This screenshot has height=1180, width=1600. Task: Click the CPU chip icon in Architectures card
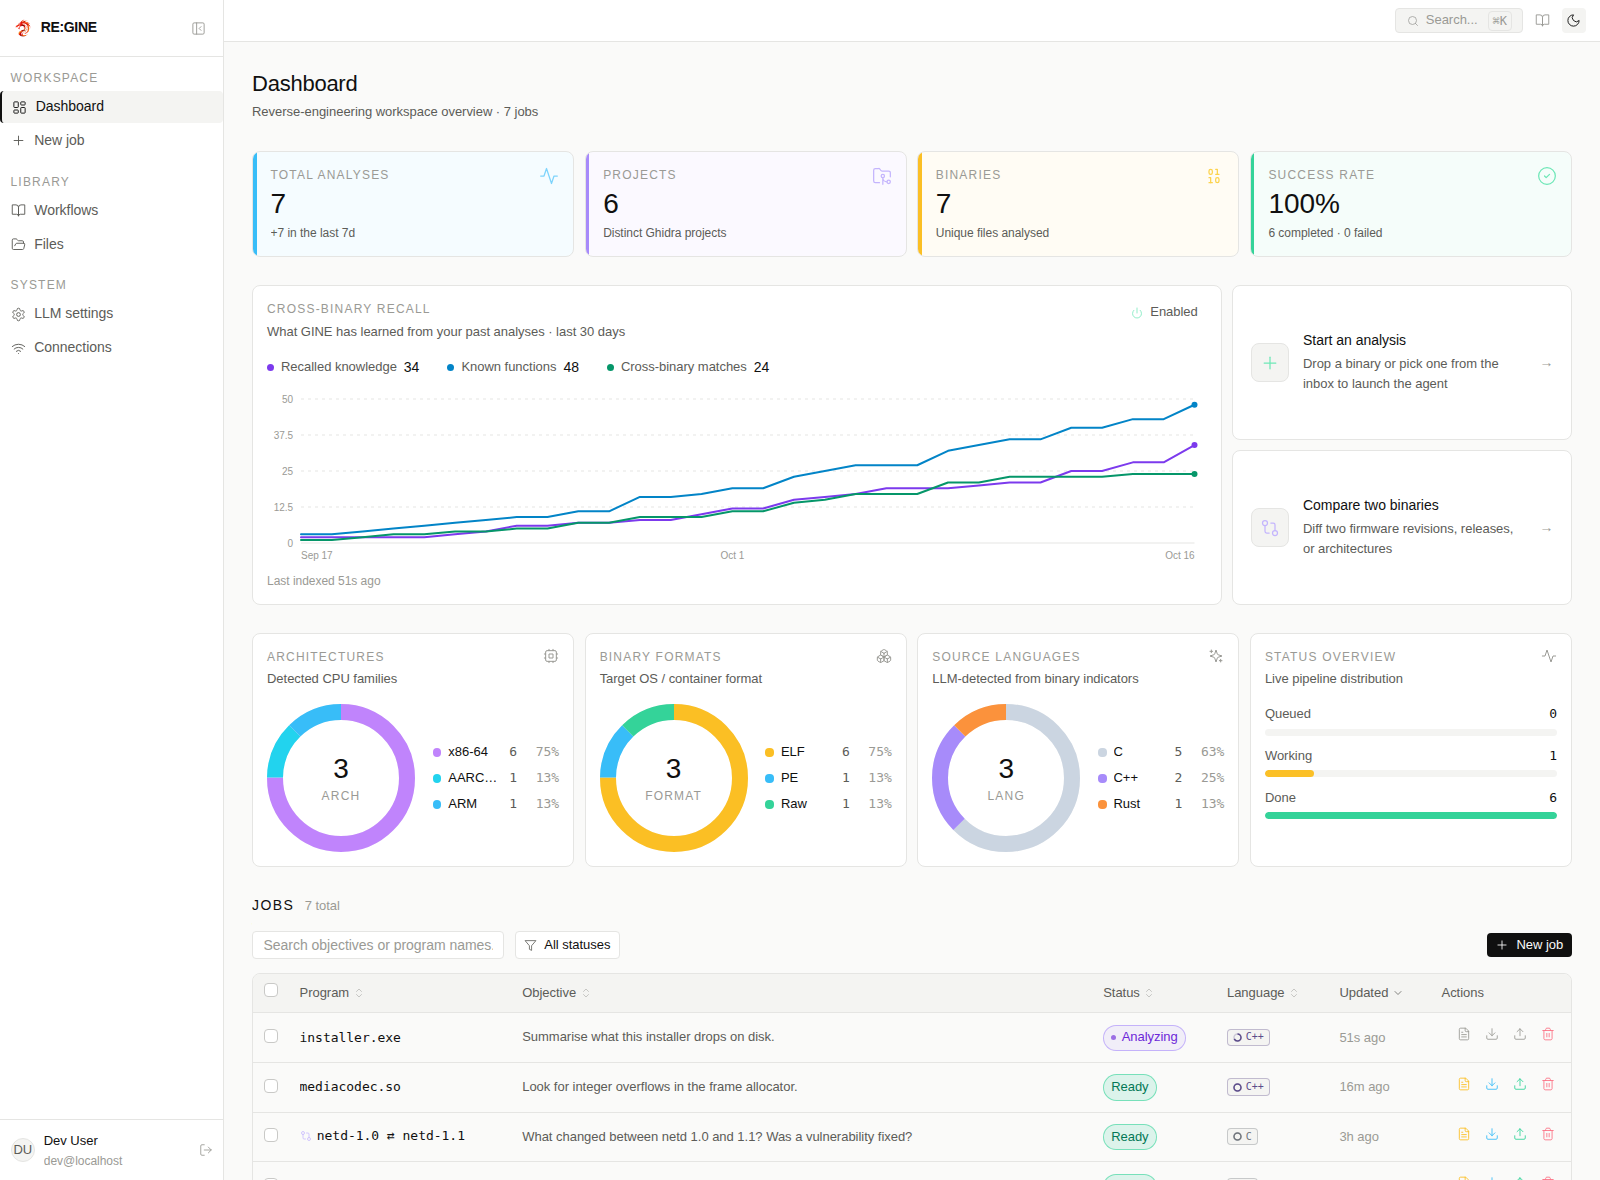[x=551, y=656]
